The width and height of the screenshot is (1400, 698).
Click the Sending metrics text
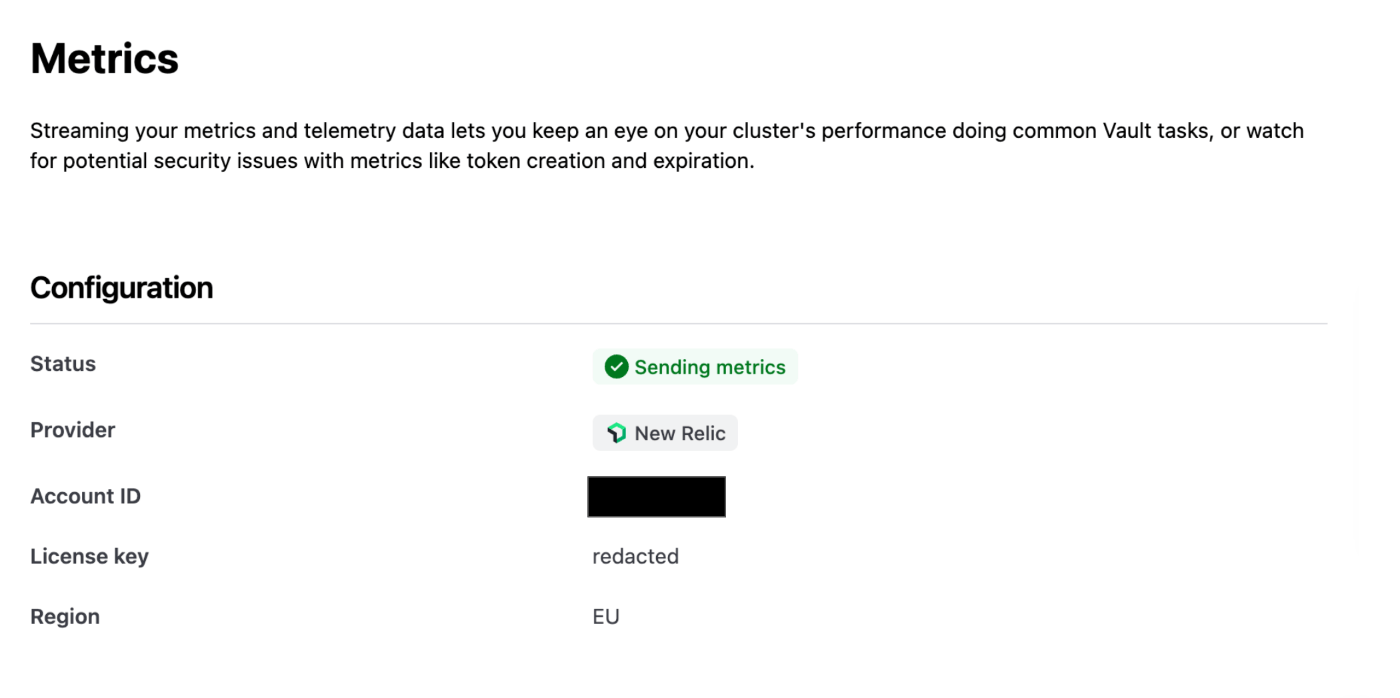[x=710, y=367]
